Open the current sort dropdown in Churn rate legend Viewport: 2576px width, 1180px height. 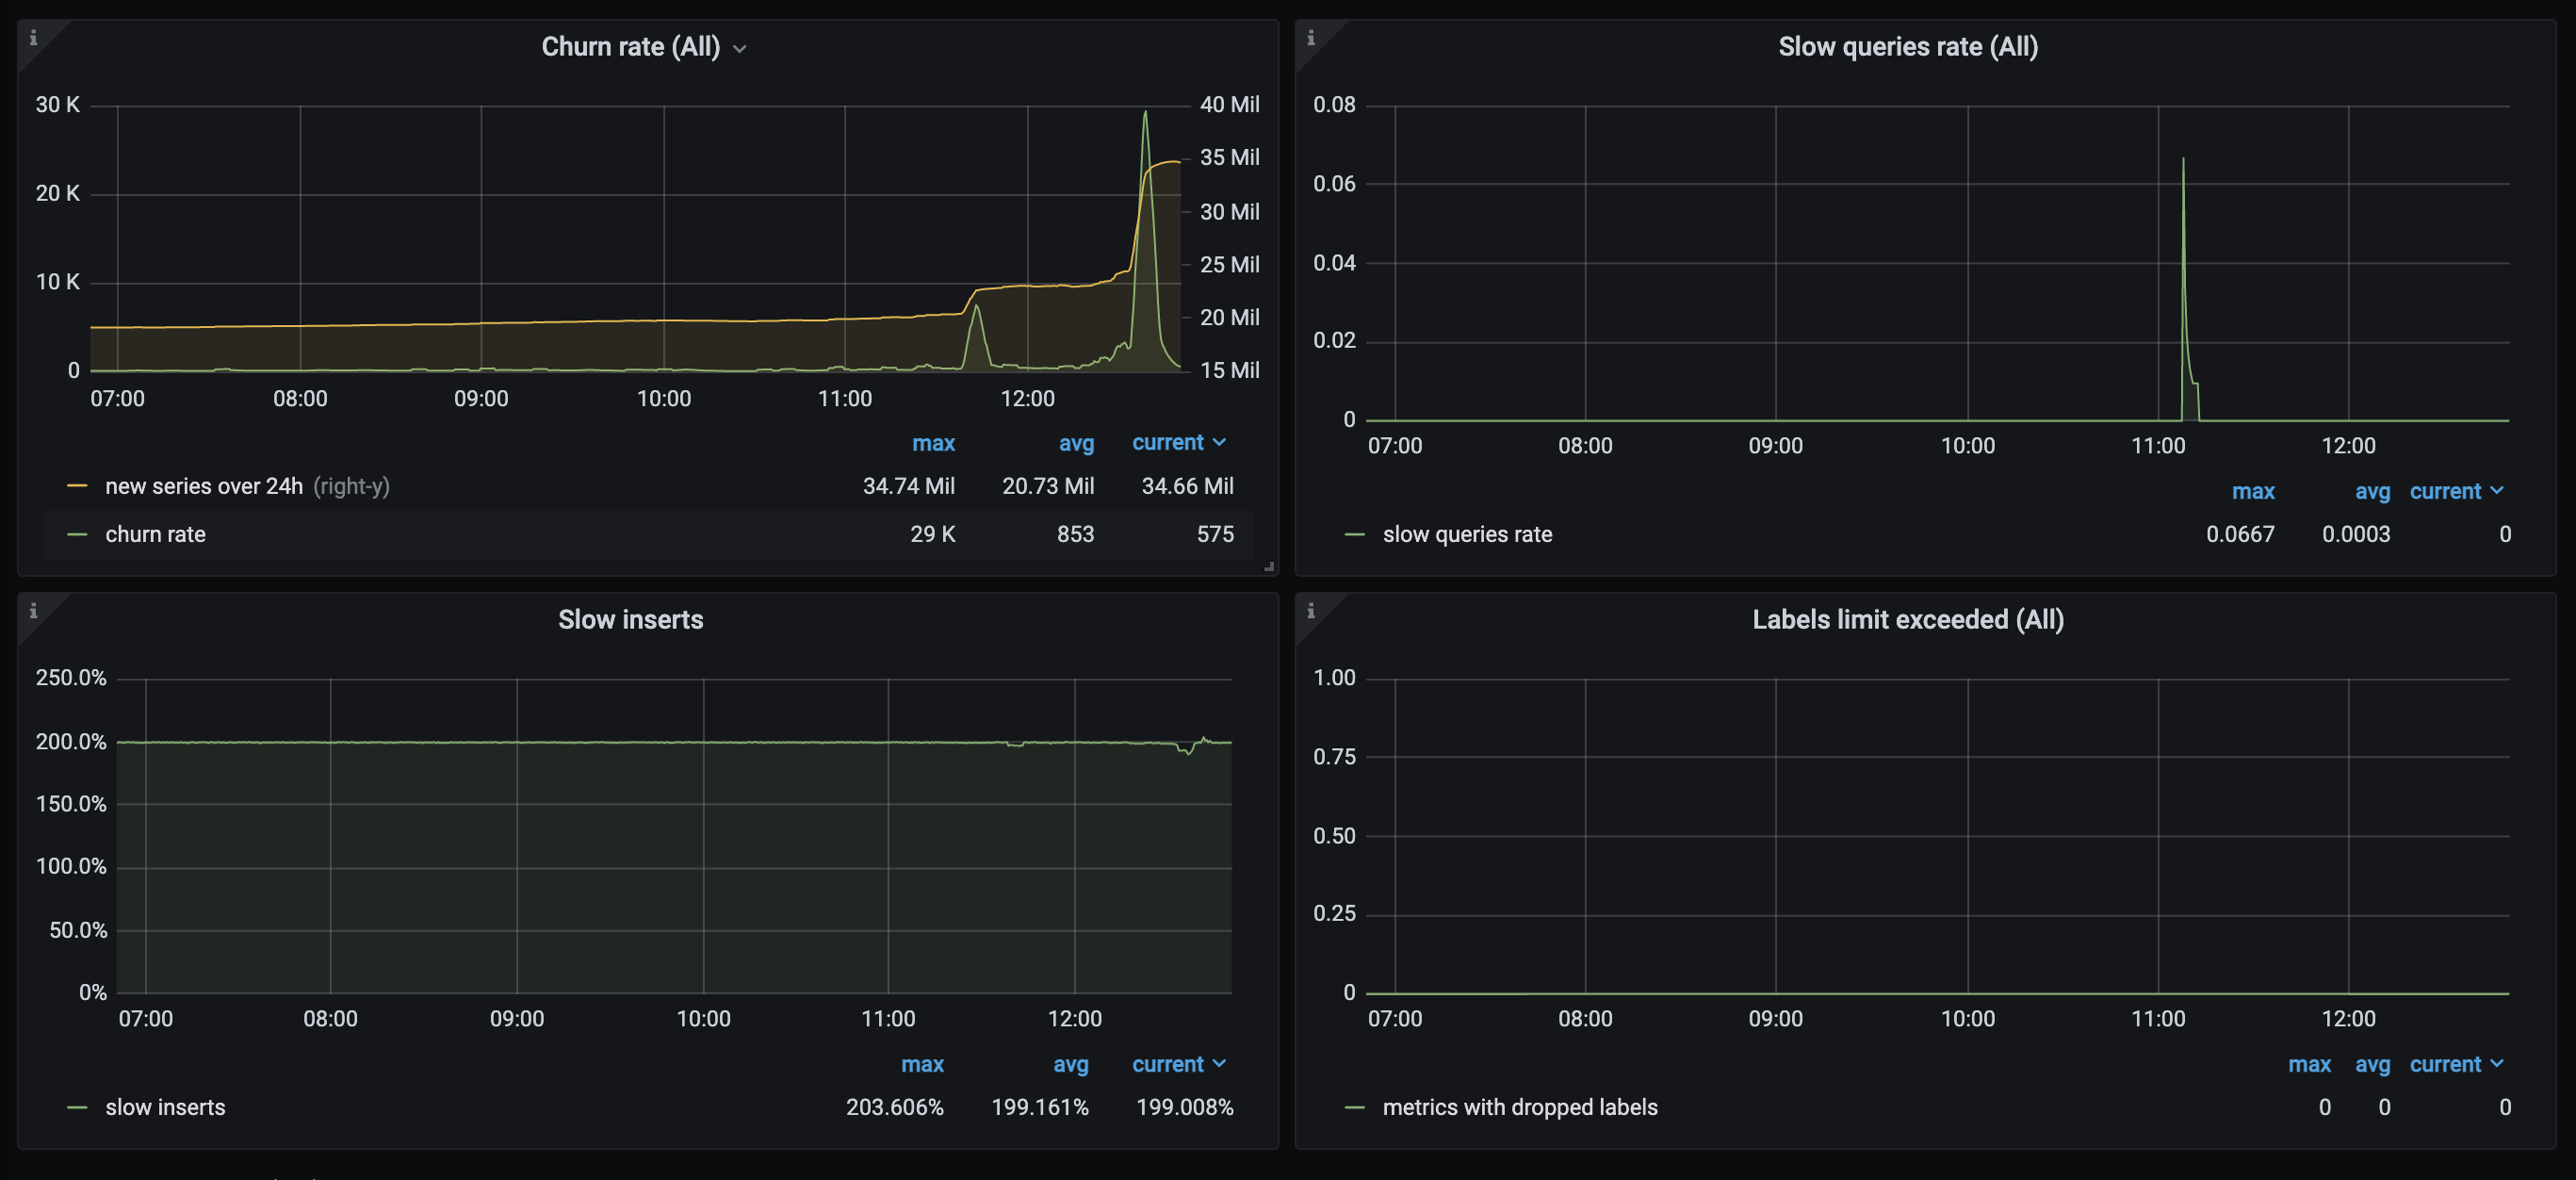click(x=1180, y=442)
